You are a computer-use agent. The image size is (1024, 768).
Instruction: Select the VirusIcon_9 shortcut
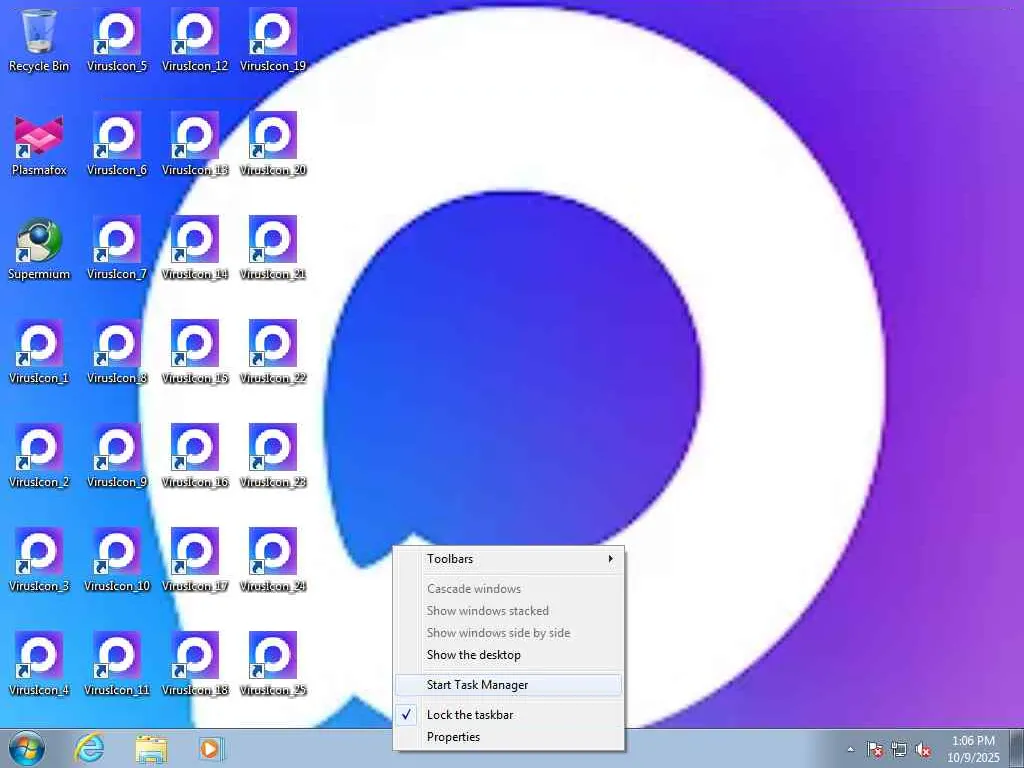coord(117,456)
